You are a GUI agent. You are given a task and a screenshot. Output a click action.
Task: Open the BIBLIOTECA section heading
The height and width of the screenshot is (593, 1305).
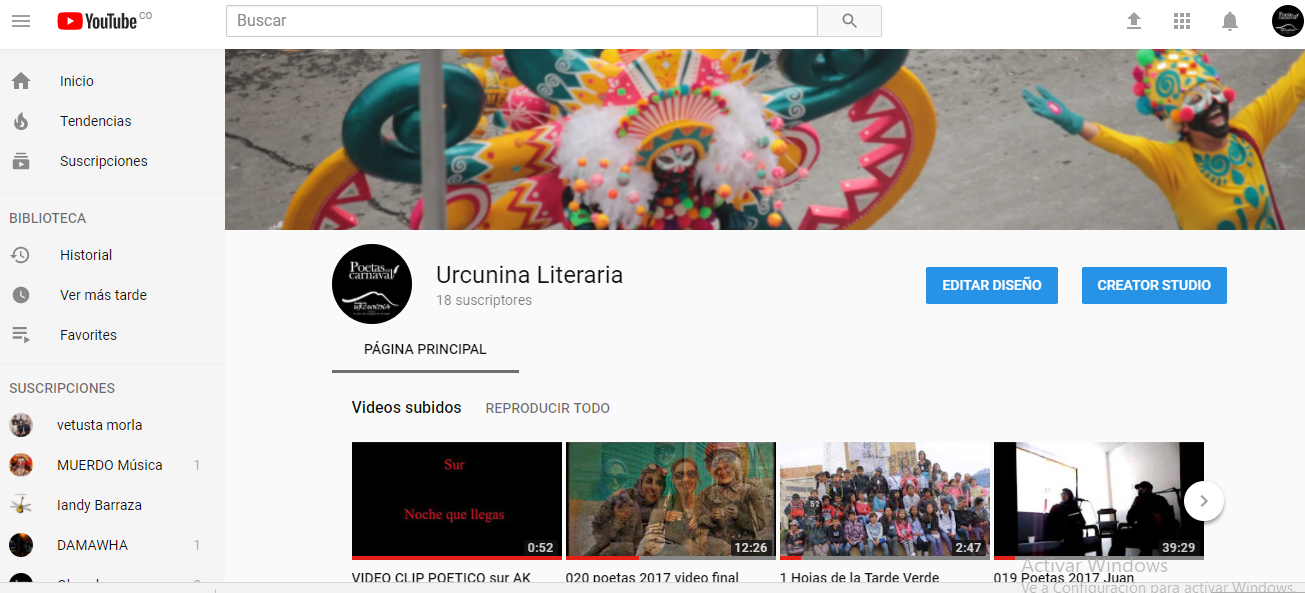48,218
